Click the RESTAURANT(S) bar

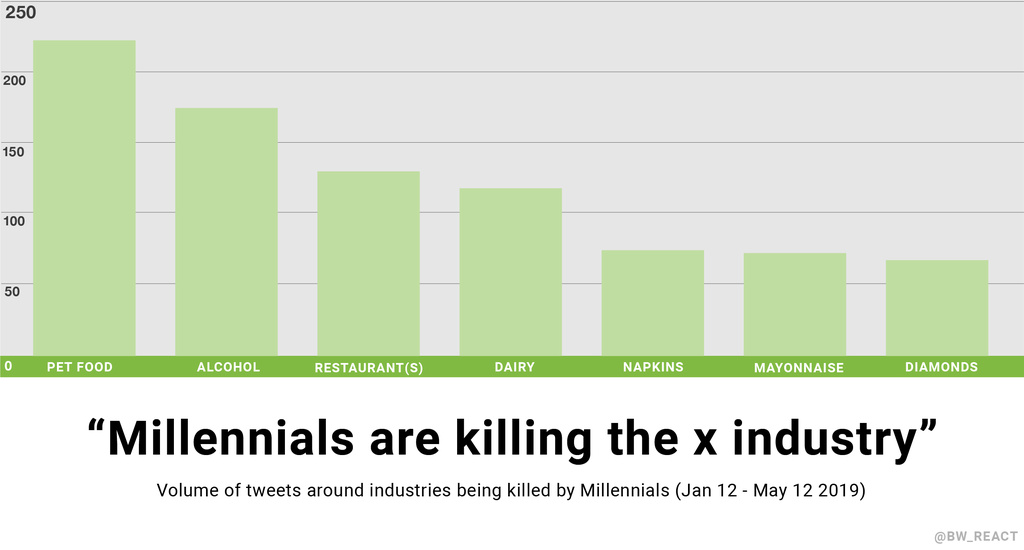click(x=368, y=263)
